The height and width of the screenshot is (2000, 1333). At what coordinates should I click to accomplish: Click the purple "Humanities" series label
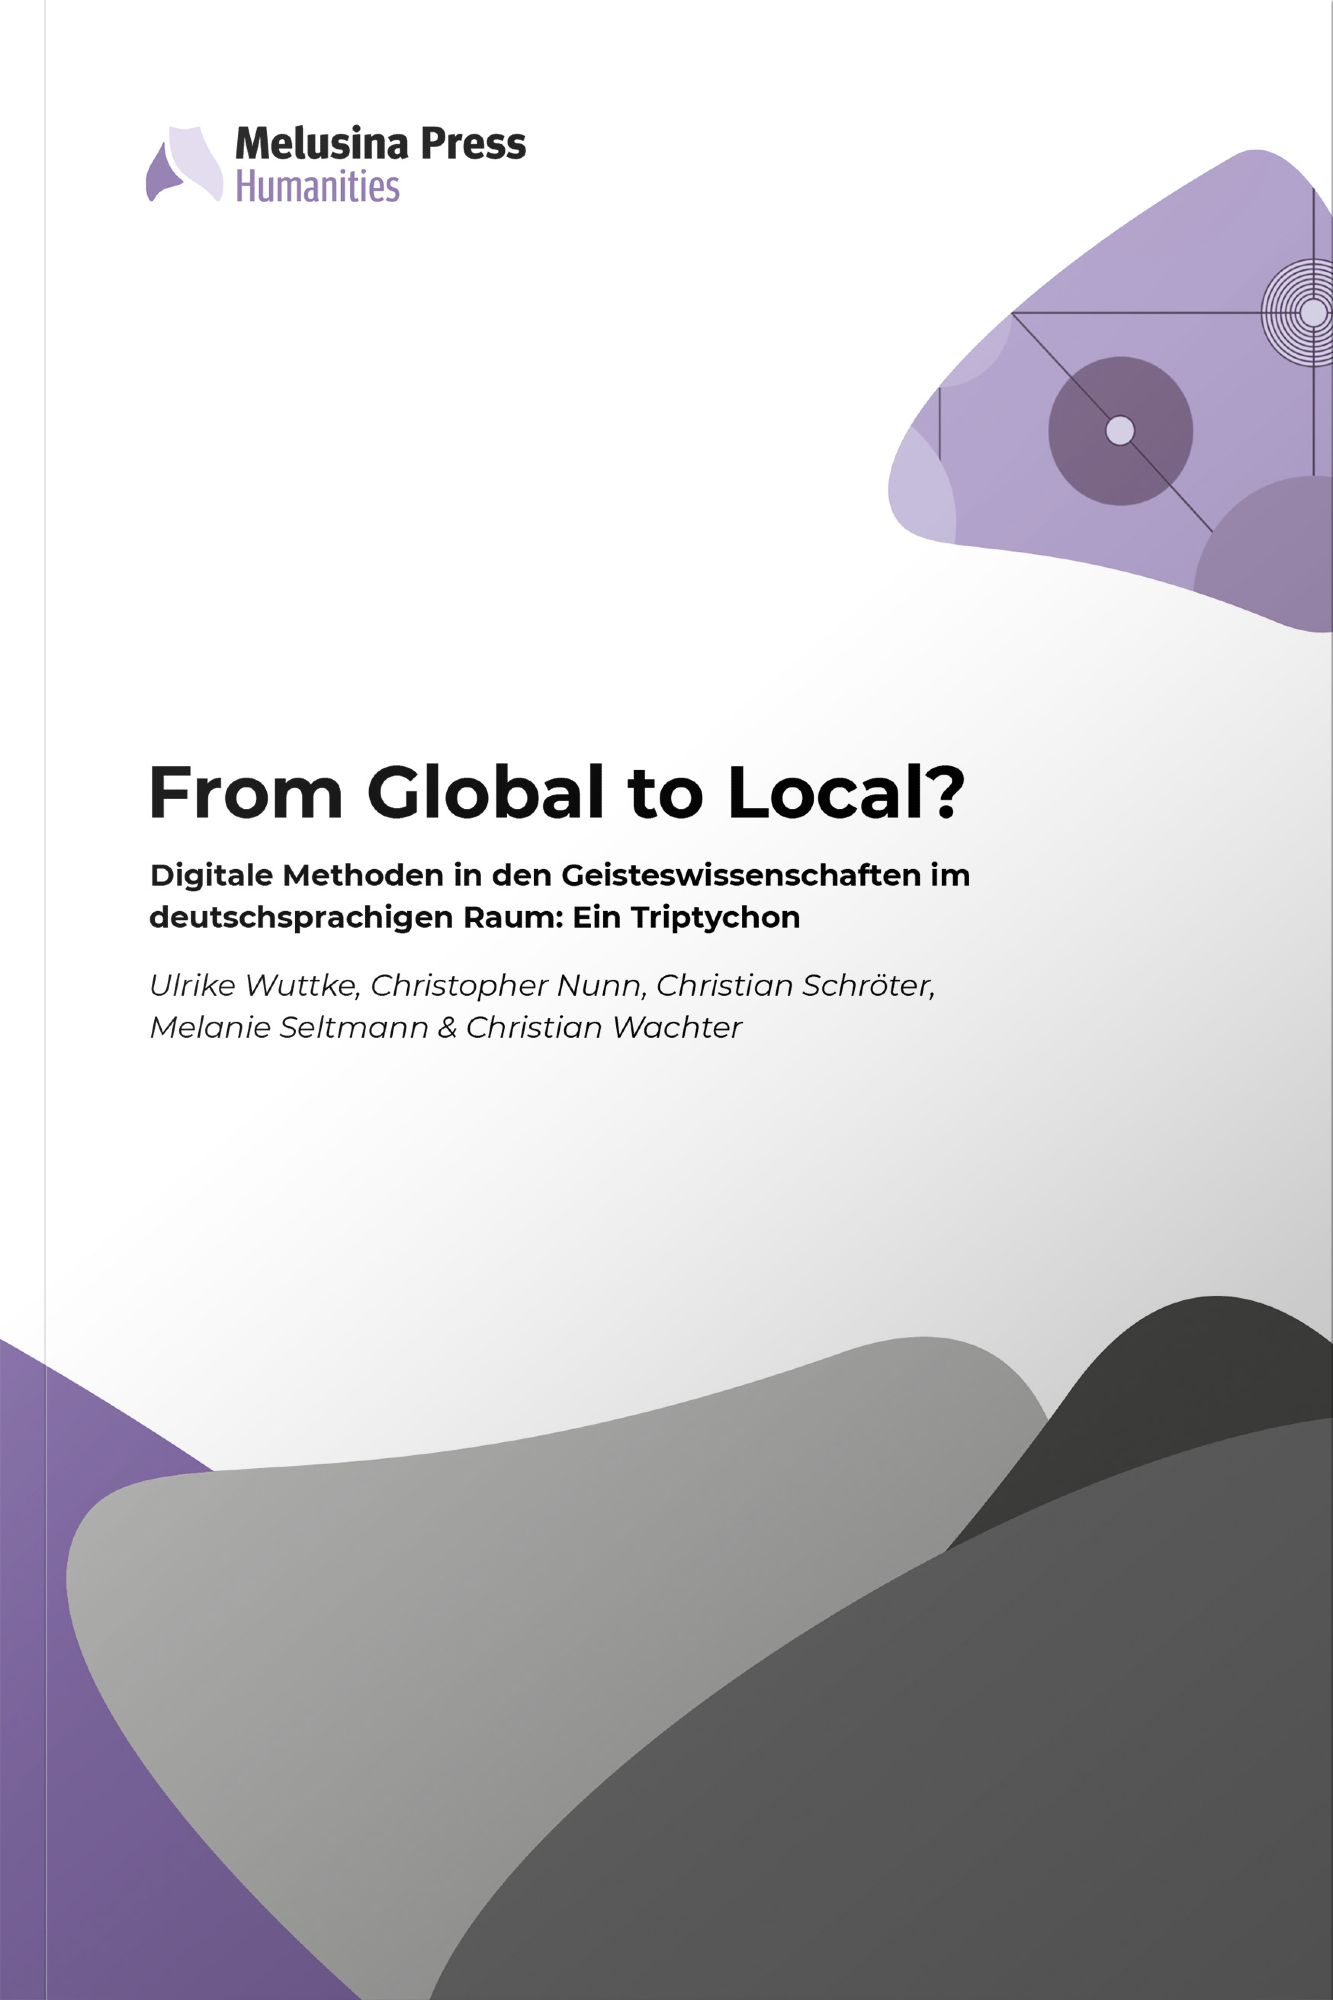(317, 187)
